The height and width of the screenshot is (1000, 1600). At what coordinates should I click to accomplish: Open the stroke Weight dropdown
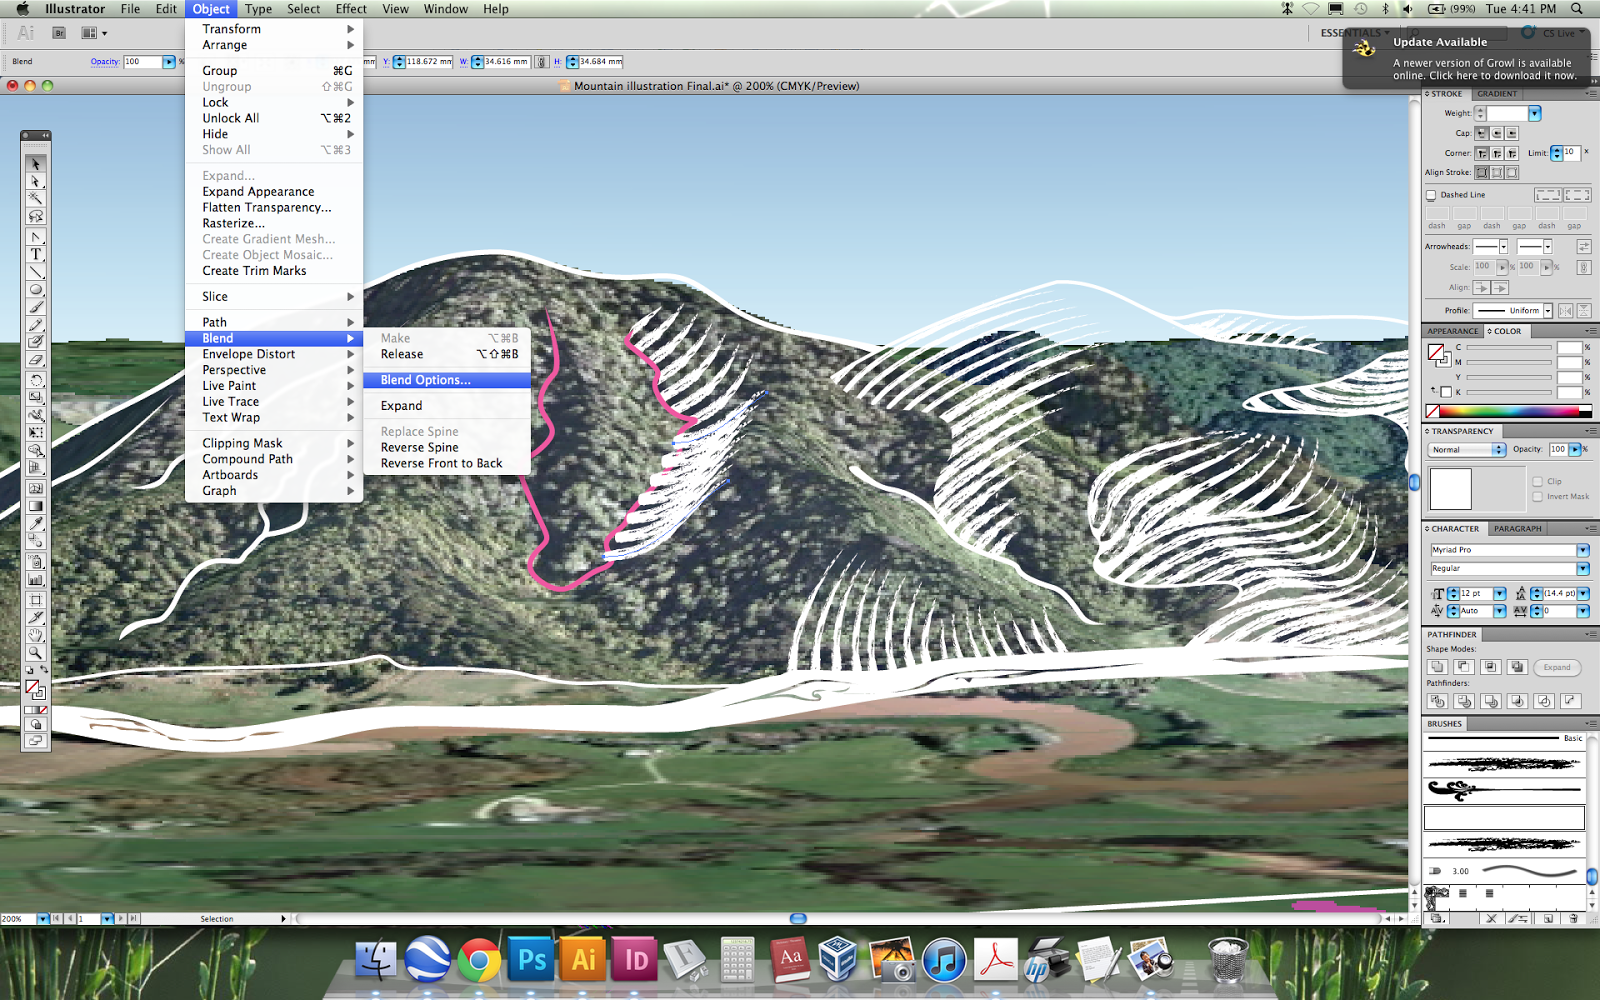point(1534,114)
